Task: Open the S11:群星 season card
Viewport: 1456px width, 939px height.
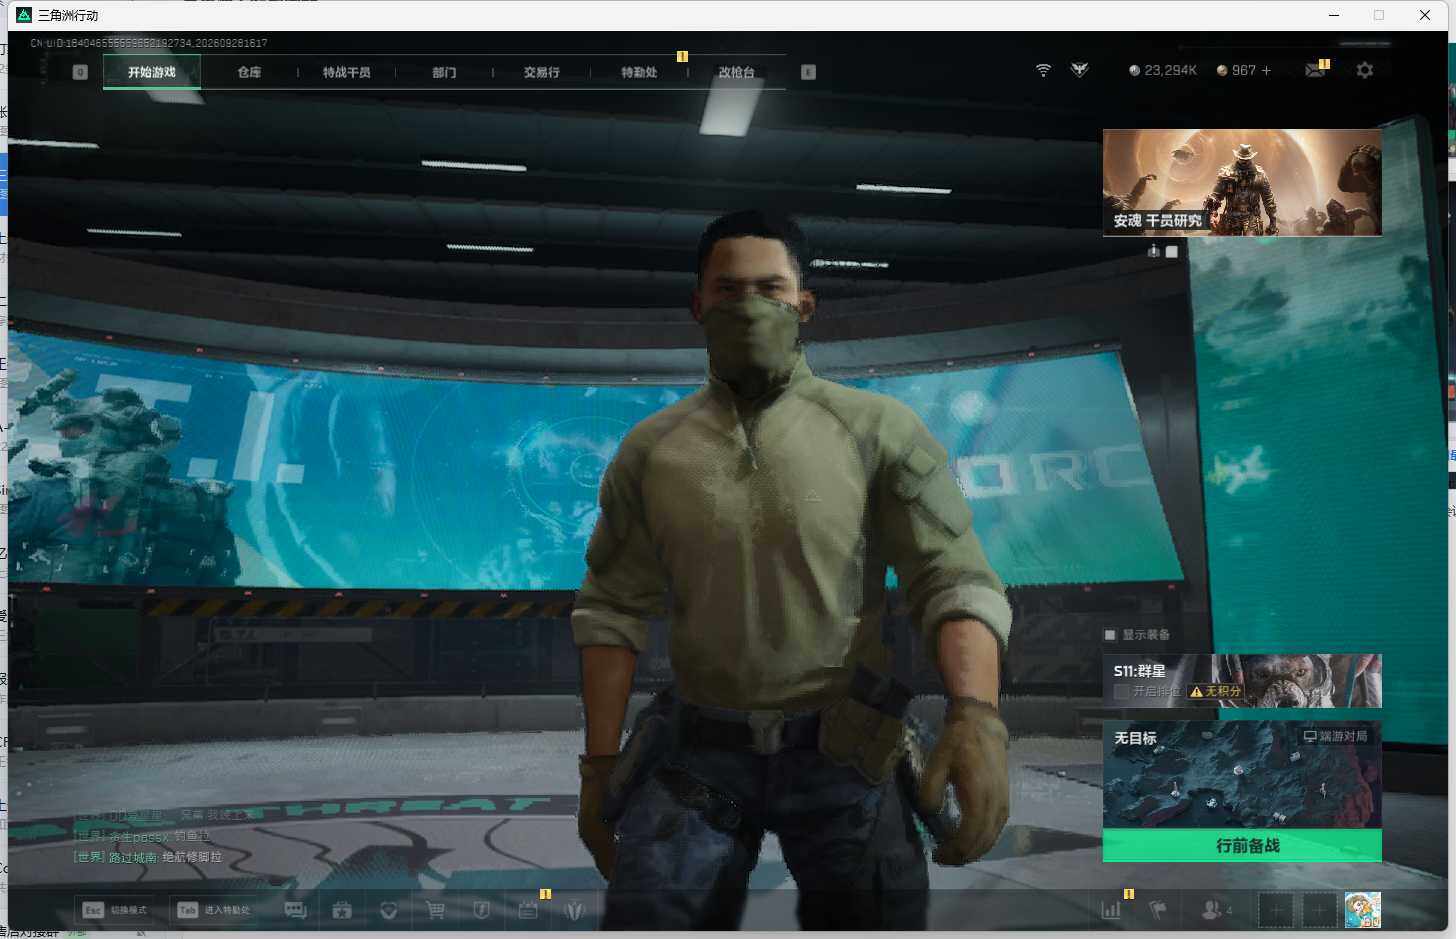Action: (1242, 681)
